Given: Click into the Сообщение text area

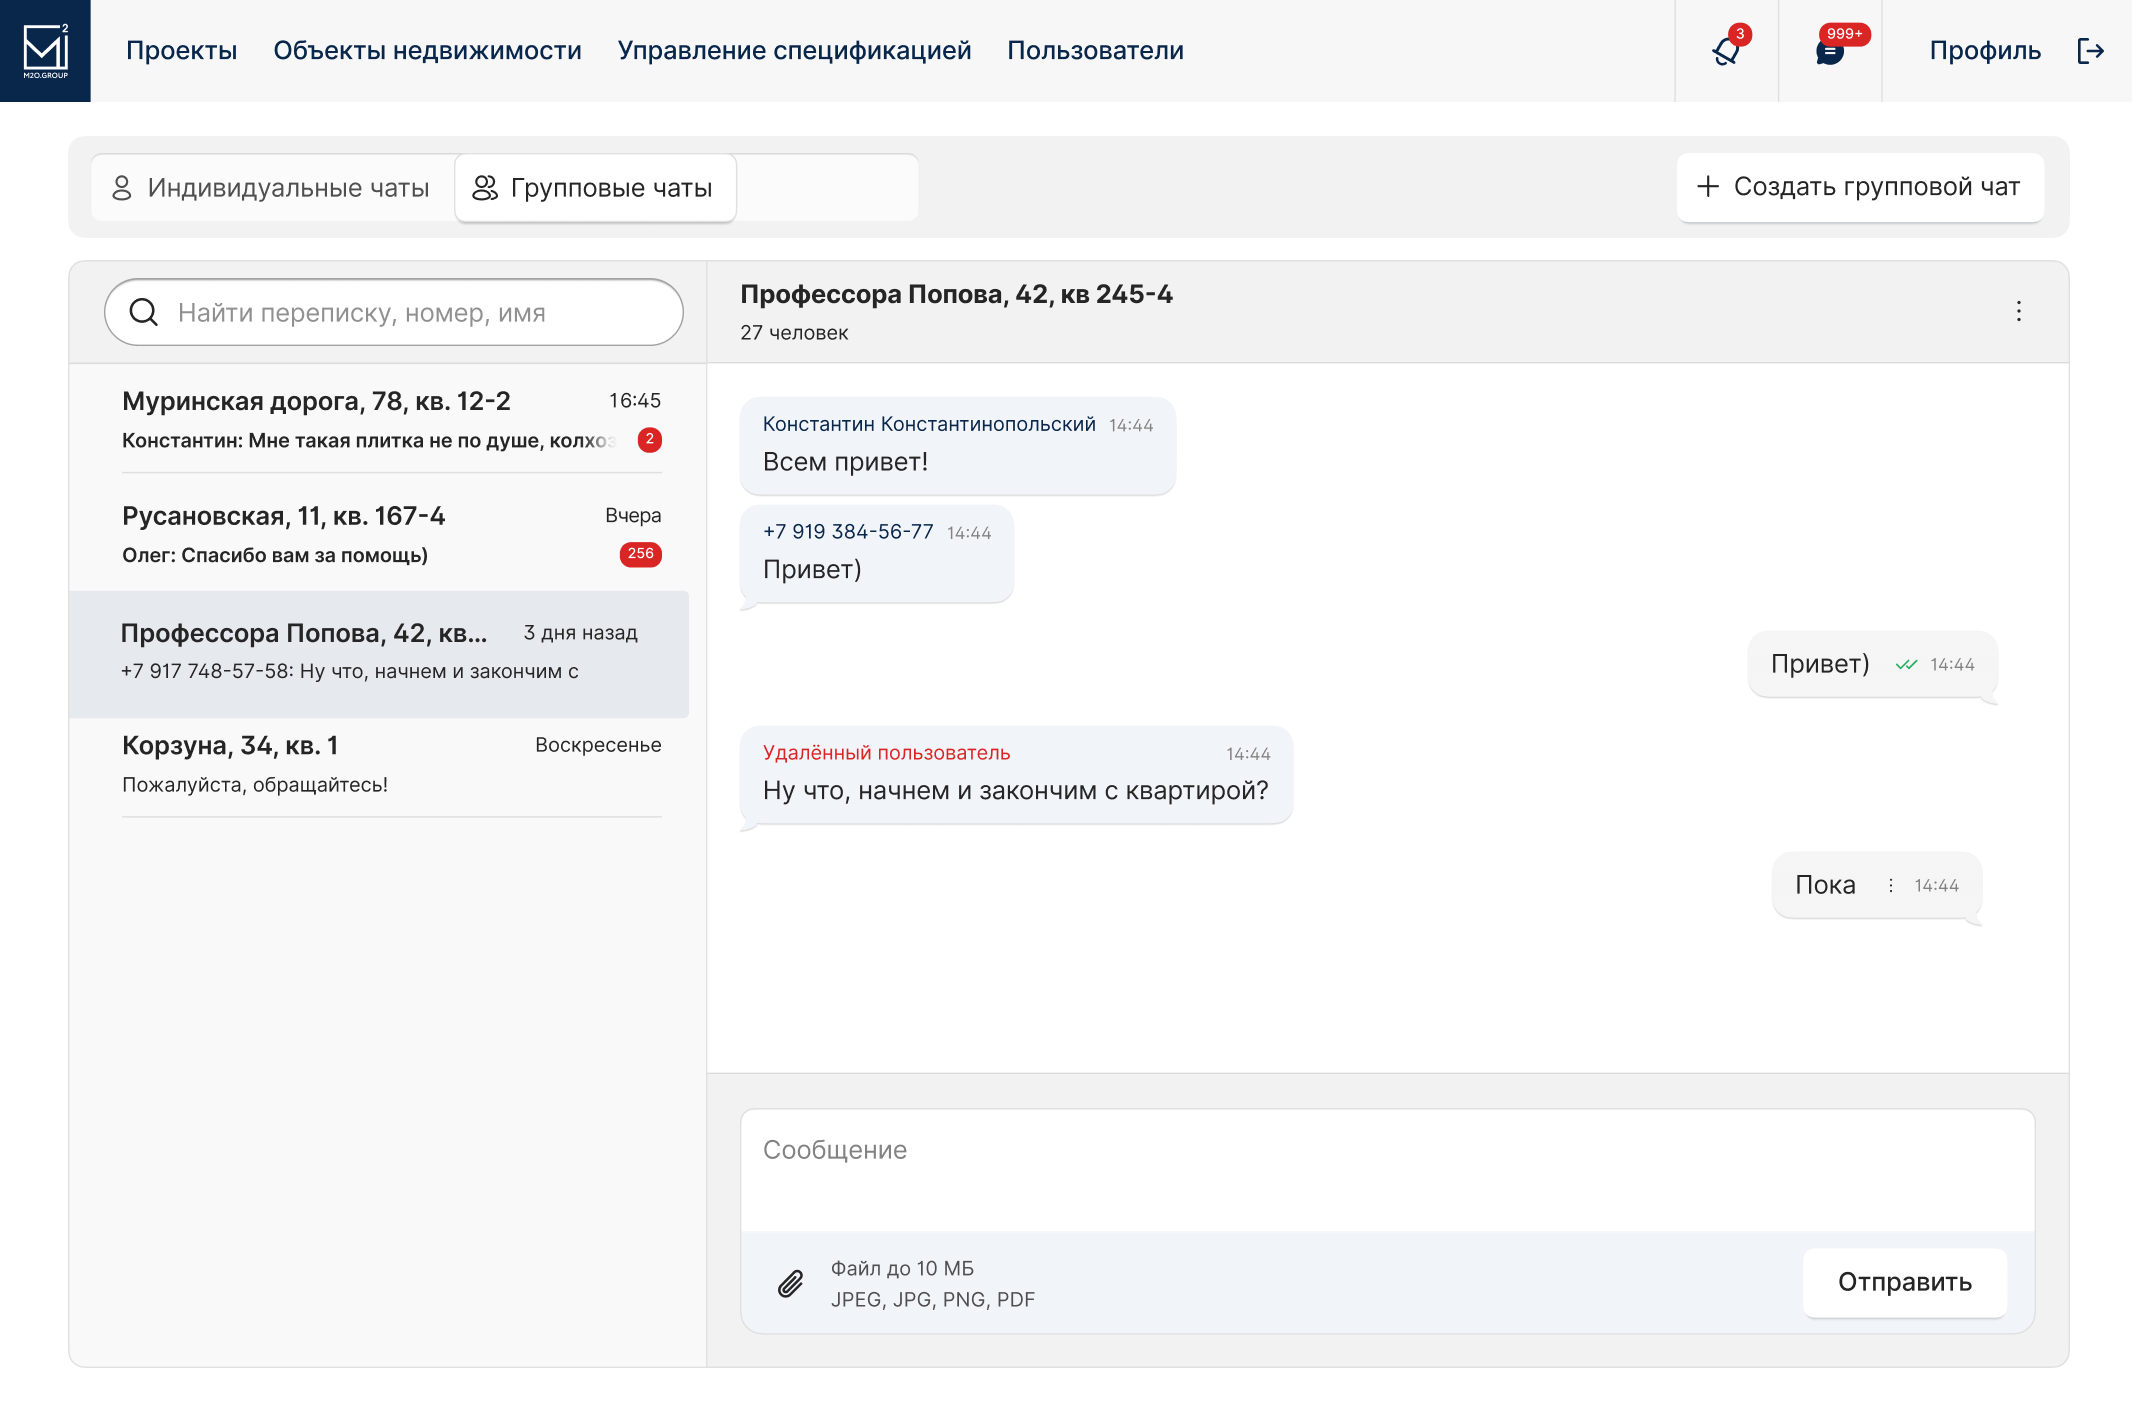Looking at the screenshot, I should [1388, 1170].
